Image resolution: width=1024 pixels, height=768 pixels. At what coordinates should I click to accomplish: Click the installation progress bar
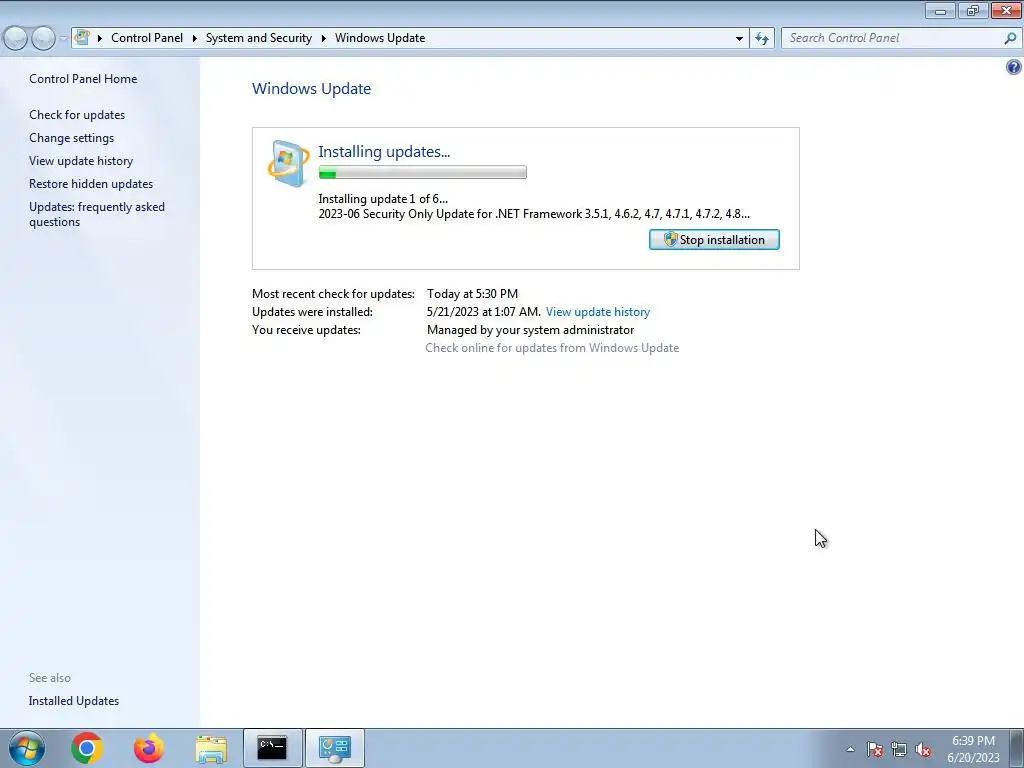coord(423,172)
